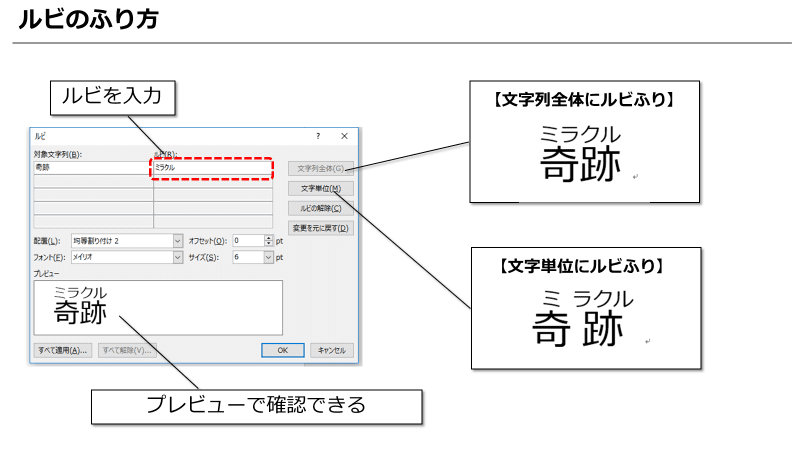Click the heading 【文字単位にルビふり】
Screen dimensions: 800x450
coord(582,266)
